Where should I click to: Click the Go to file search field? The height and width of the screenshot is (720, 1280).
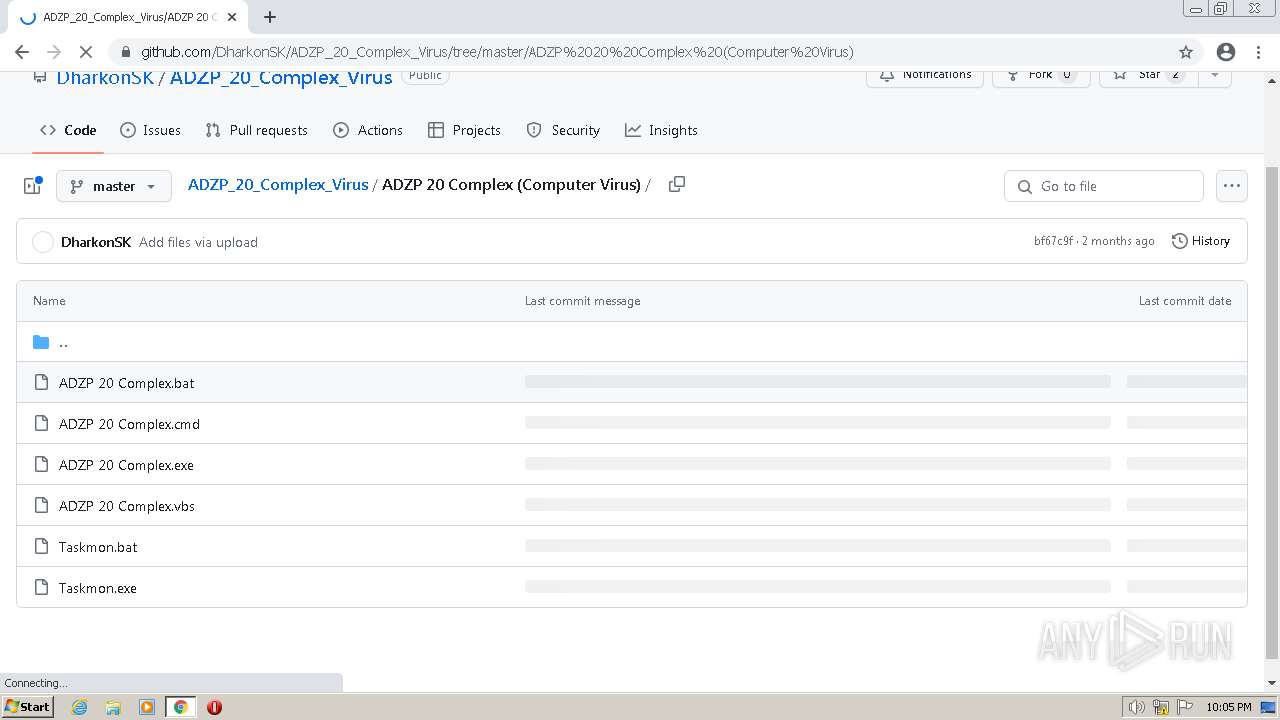pos(1104,186)
